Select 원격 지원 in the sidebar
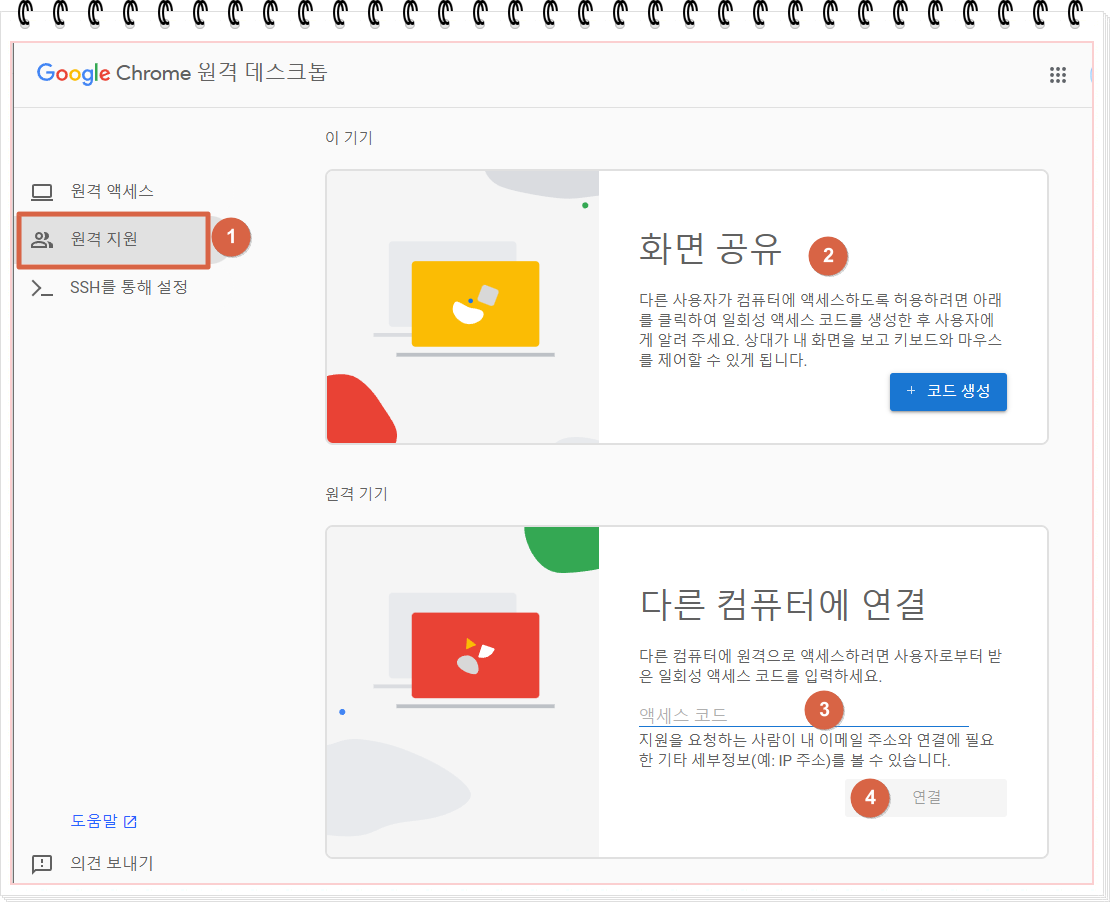 click(x=113, y=240)
